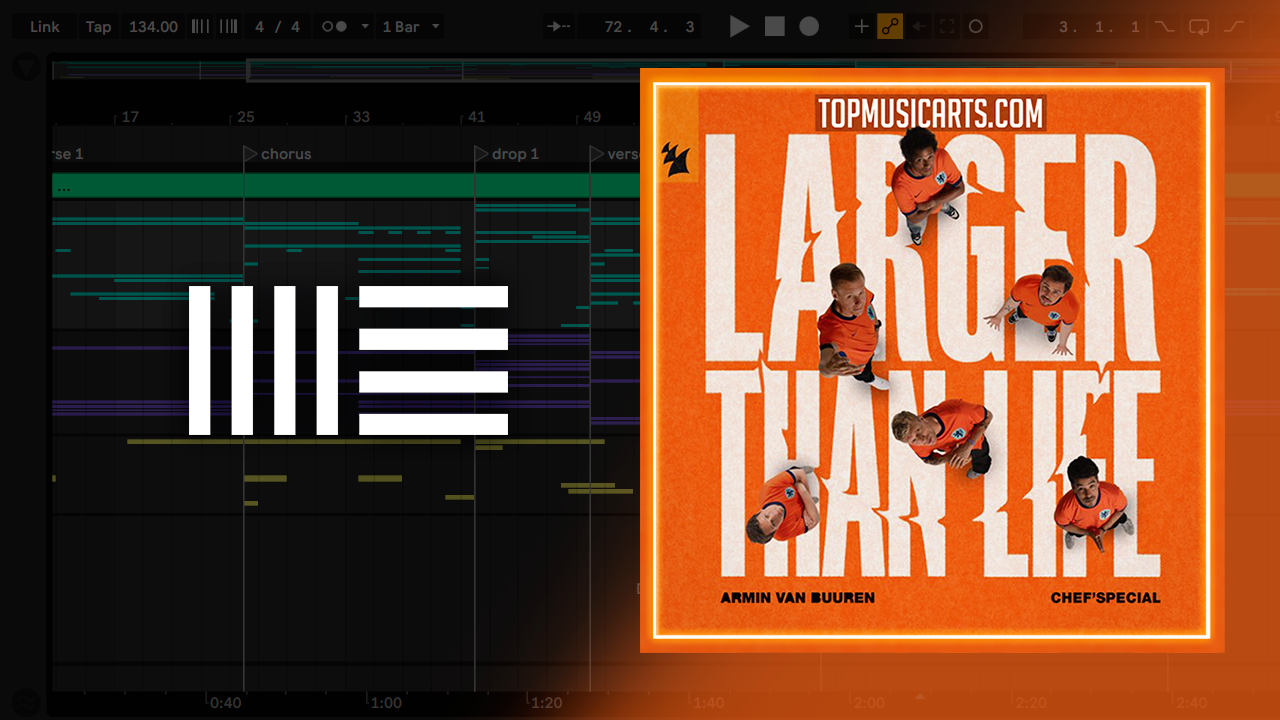Click the Tap tempo button
The width and height of the screenshot is (1280, 720).
tap(98, 27)
